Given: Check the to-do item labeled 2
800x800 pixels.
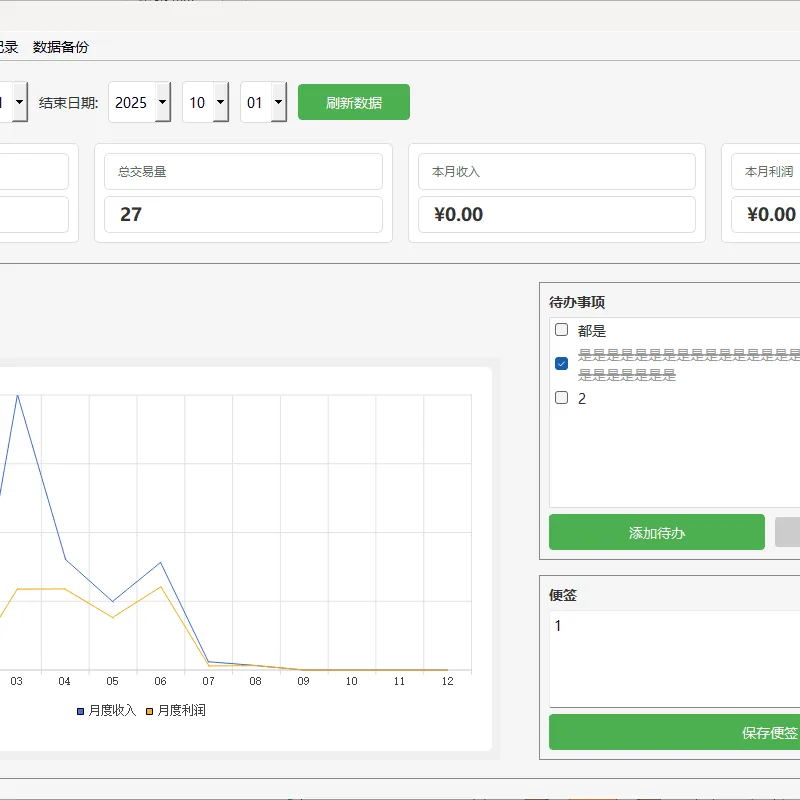Looking at the screenshot, I should pos(561,397).
